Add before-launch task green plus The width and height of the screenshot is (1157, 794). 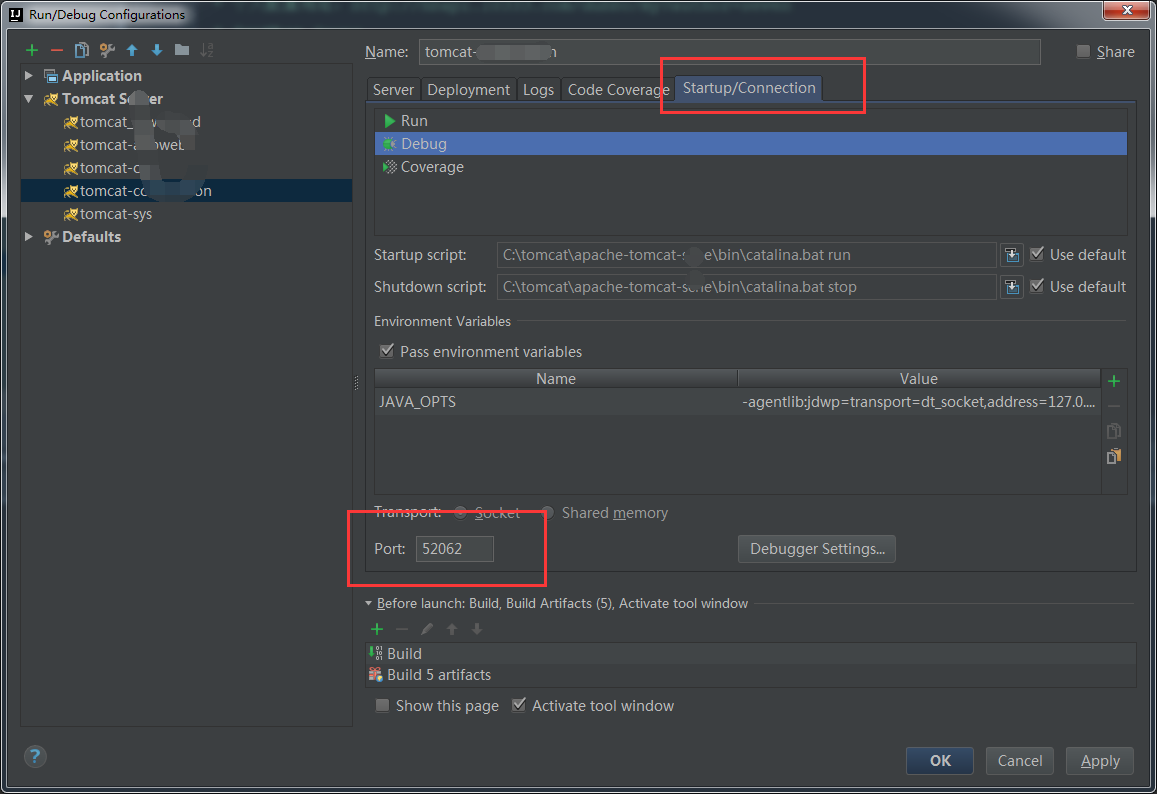pos(377,629)
